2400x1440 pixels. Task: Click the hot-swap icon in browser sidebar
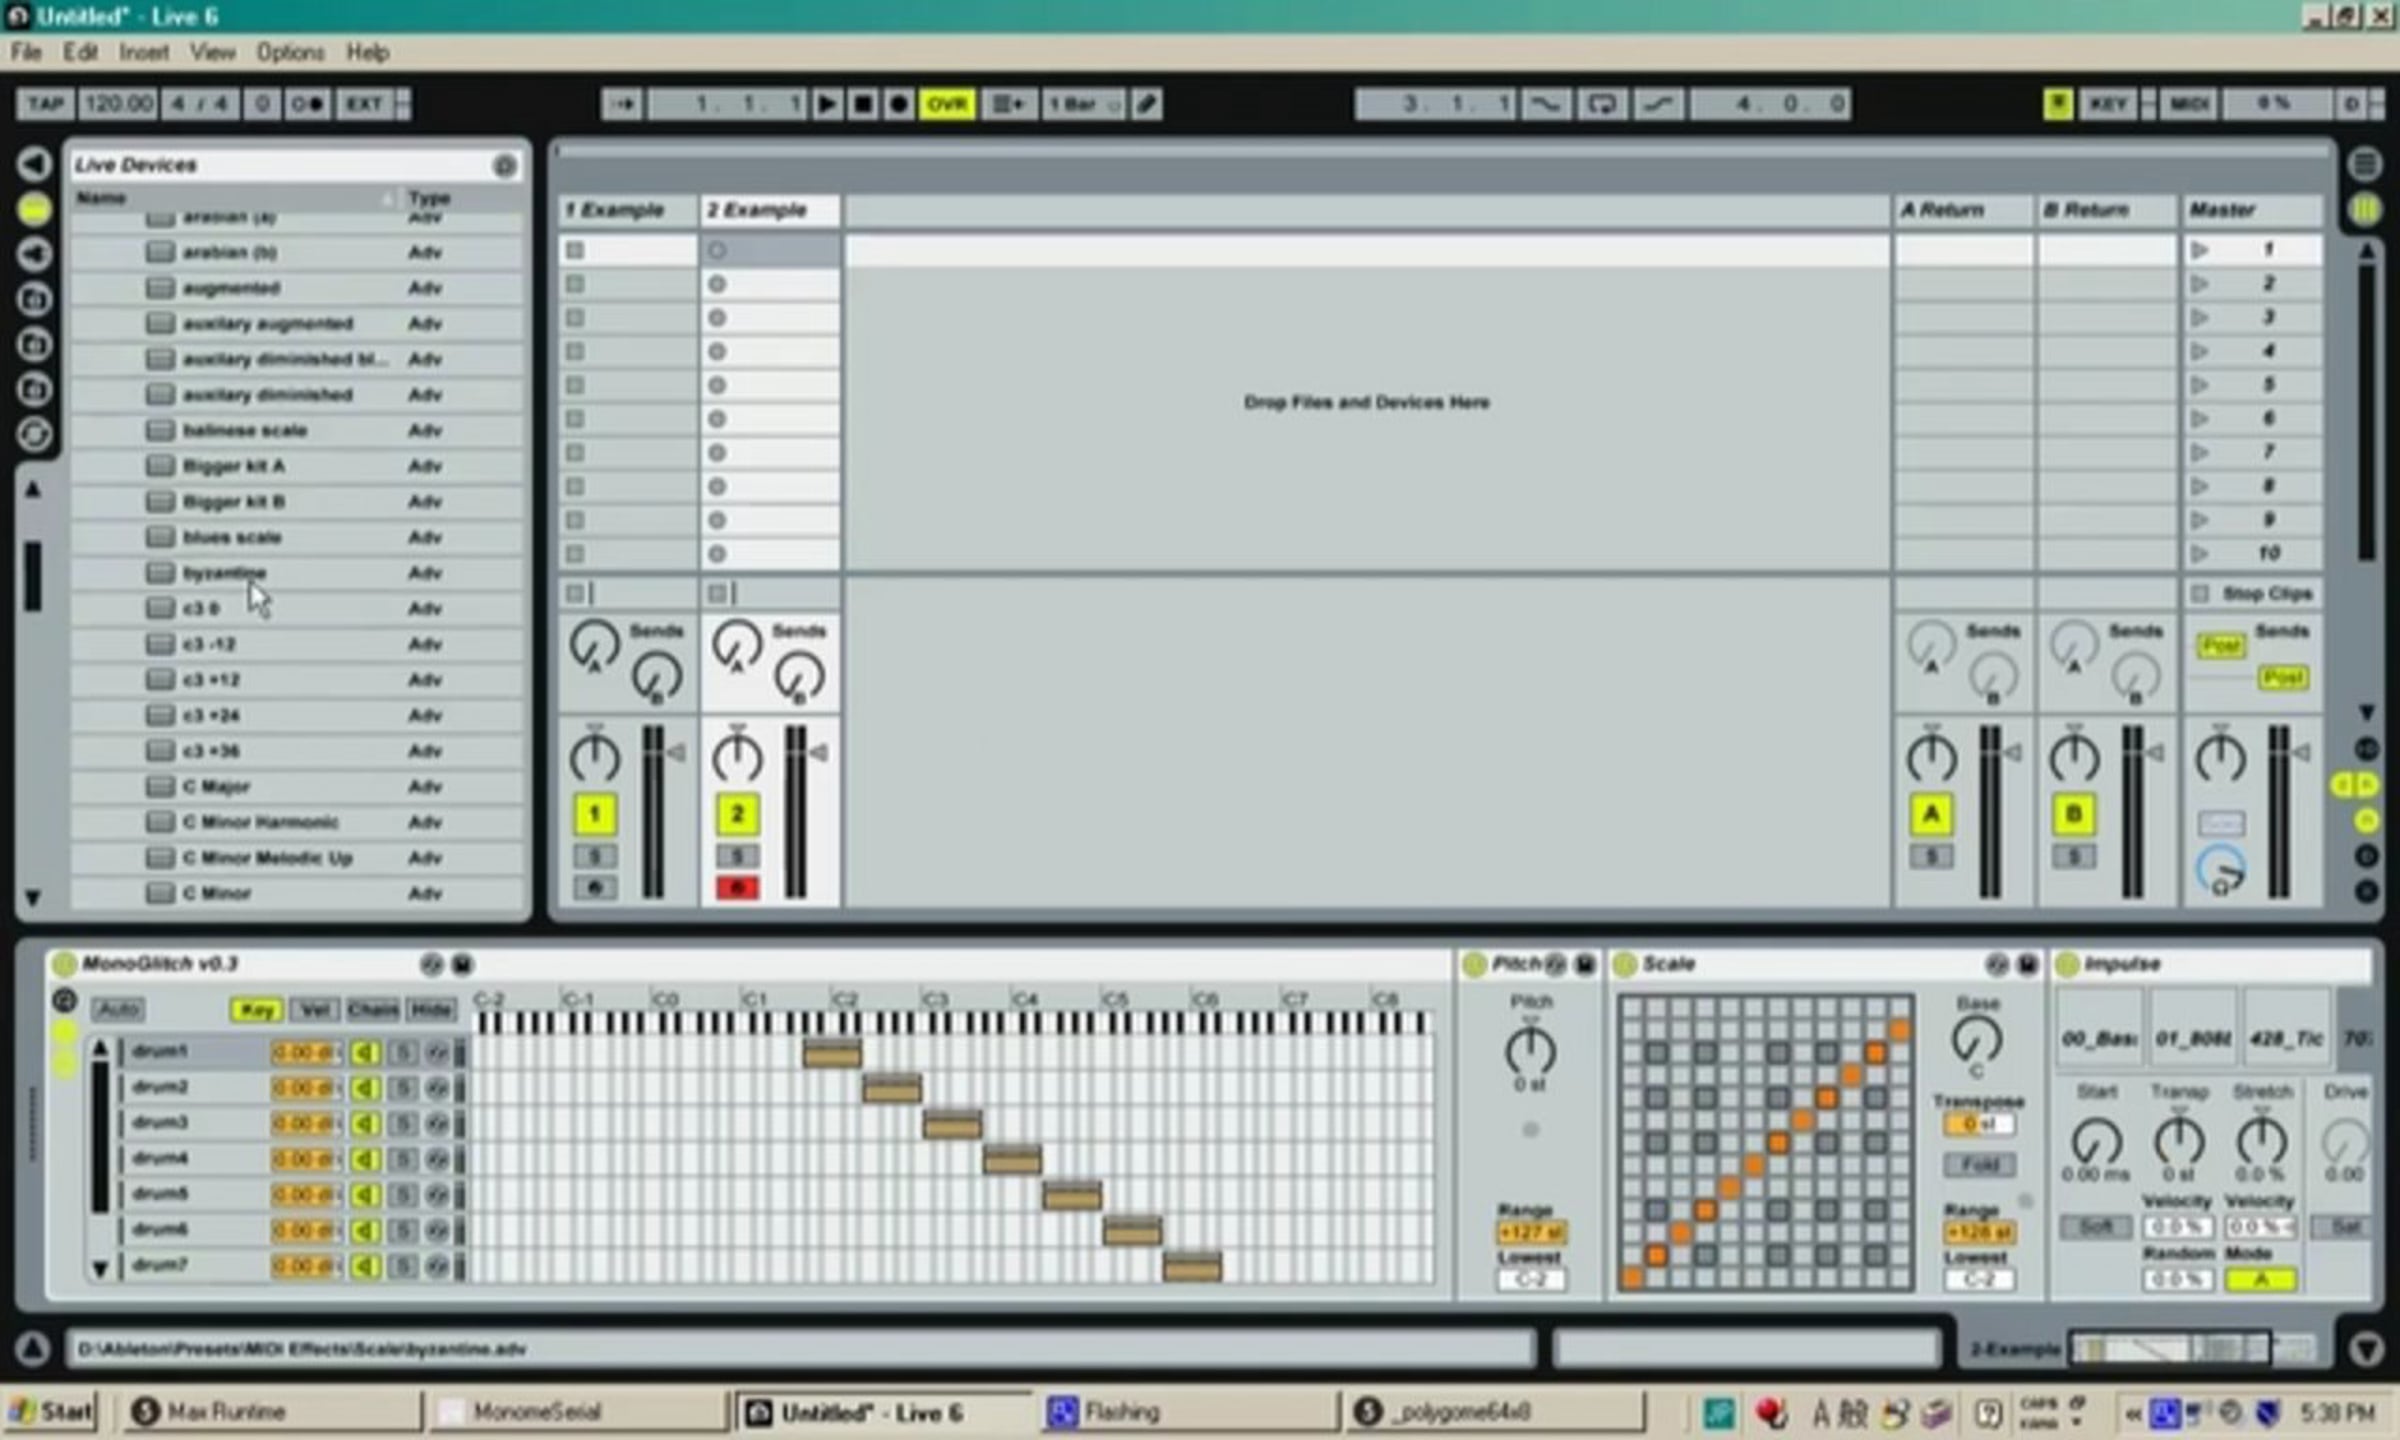(35, 434)
